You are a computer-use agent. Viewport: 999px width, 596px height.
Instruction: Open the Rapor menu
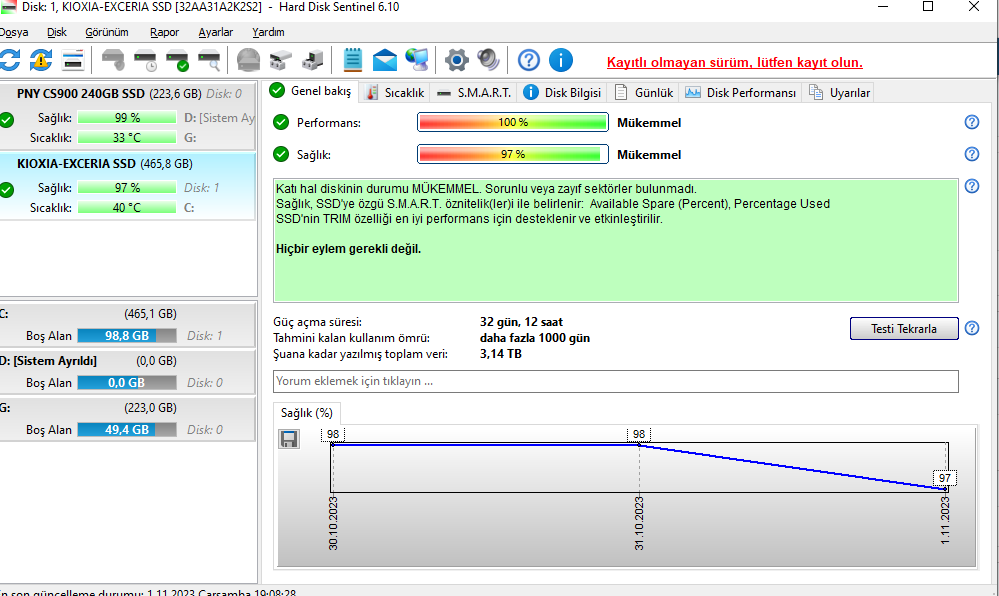coord(164,32)
